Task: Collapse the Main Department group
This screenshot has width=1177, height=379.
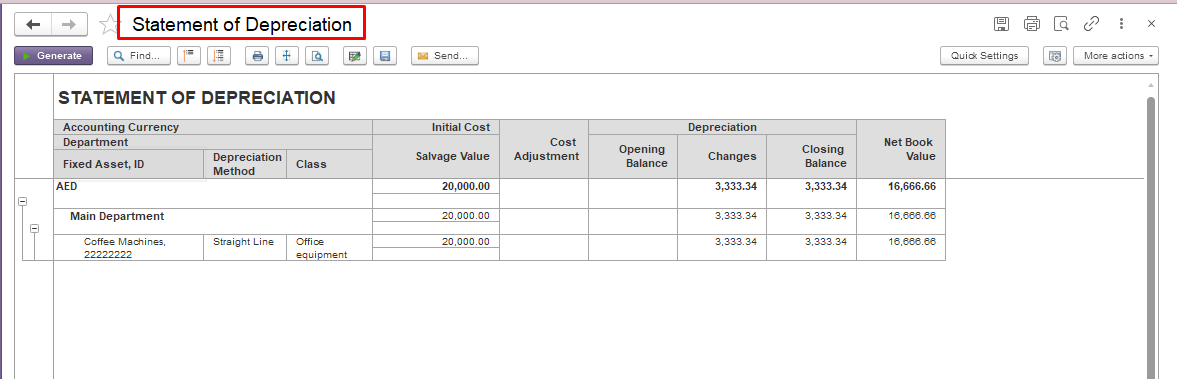Action: click(35, 228)
